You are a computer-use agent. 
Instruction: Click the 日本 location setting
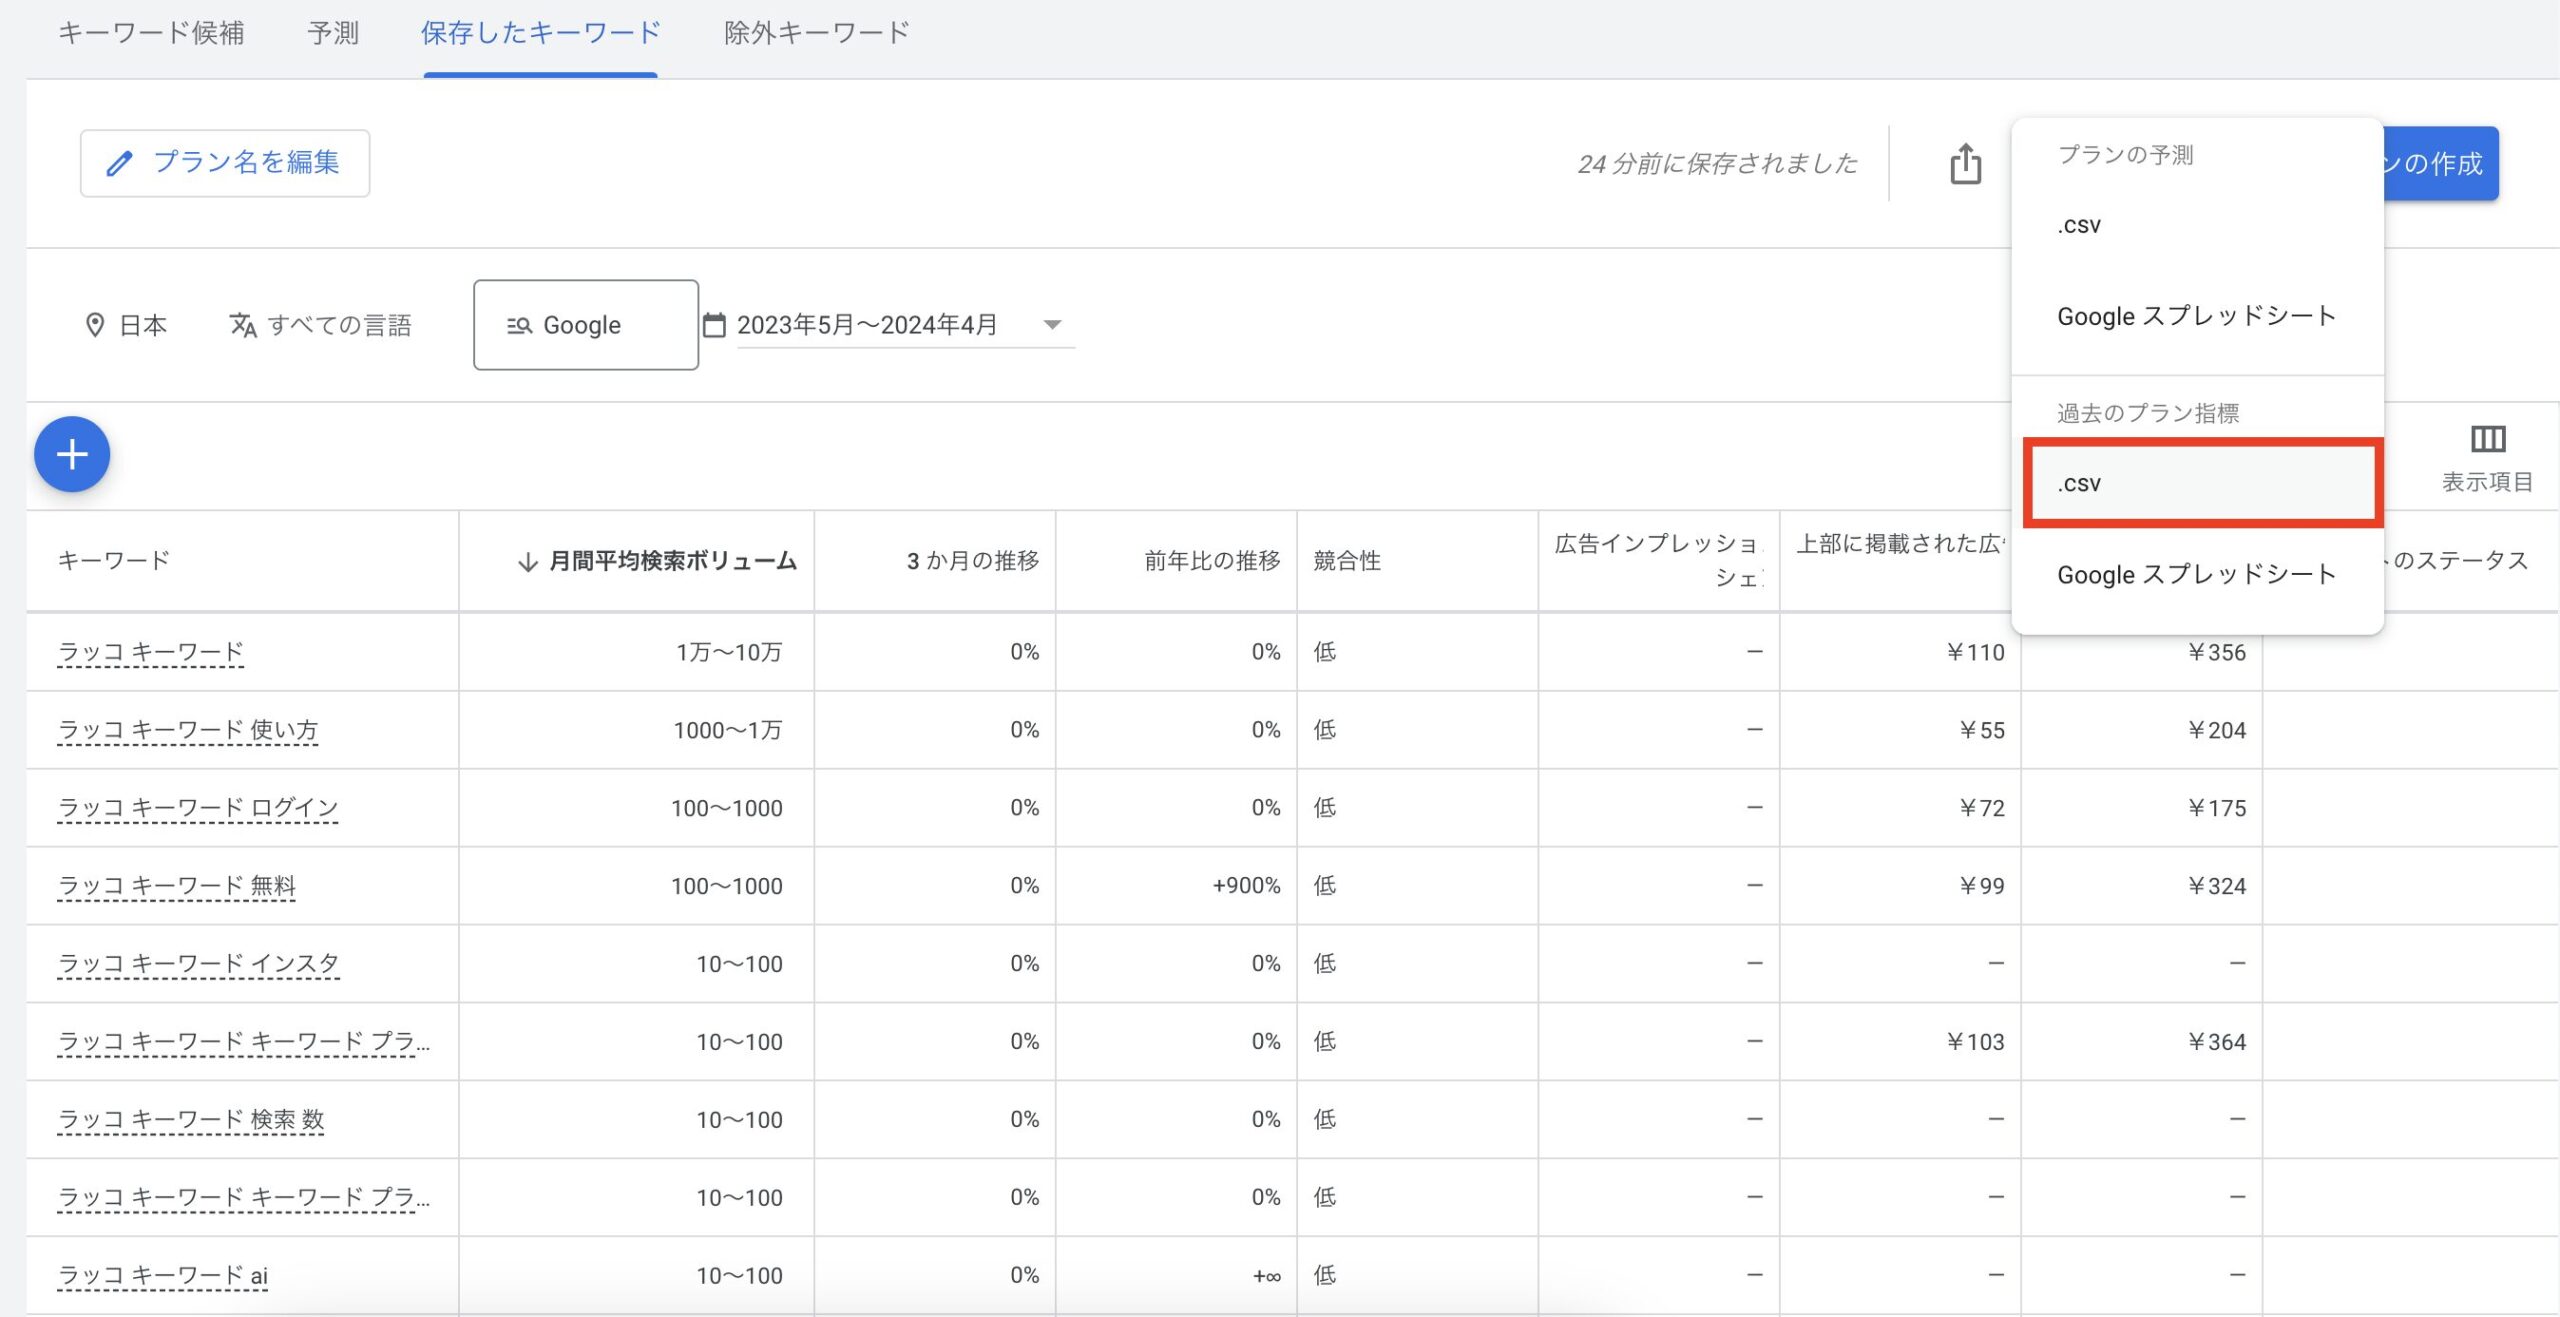click(x=126, y=325)
